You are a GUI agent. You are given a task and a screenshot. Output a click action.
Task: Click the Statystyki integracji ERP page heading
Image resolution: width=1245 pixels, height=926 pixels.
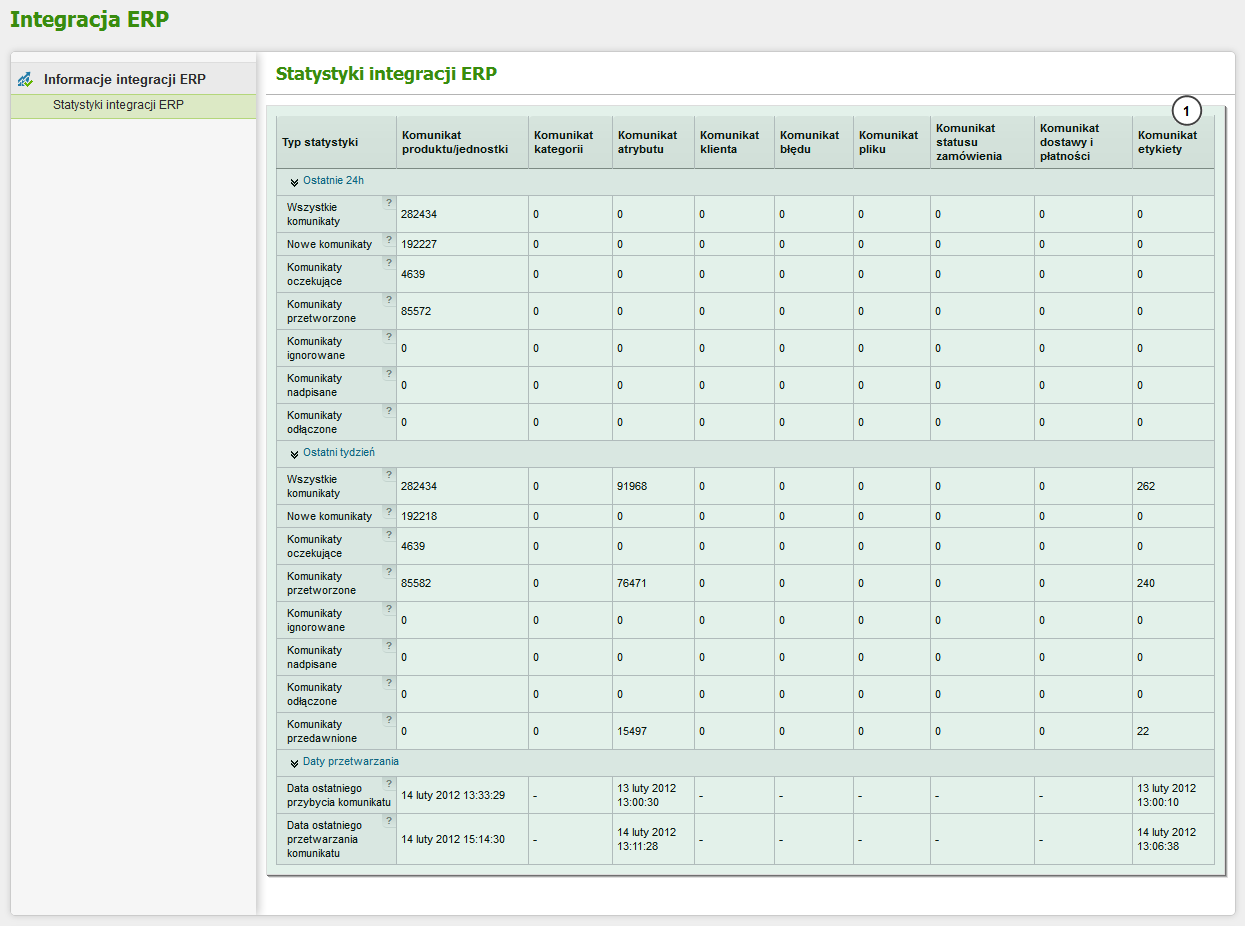(x=386, y=73)
